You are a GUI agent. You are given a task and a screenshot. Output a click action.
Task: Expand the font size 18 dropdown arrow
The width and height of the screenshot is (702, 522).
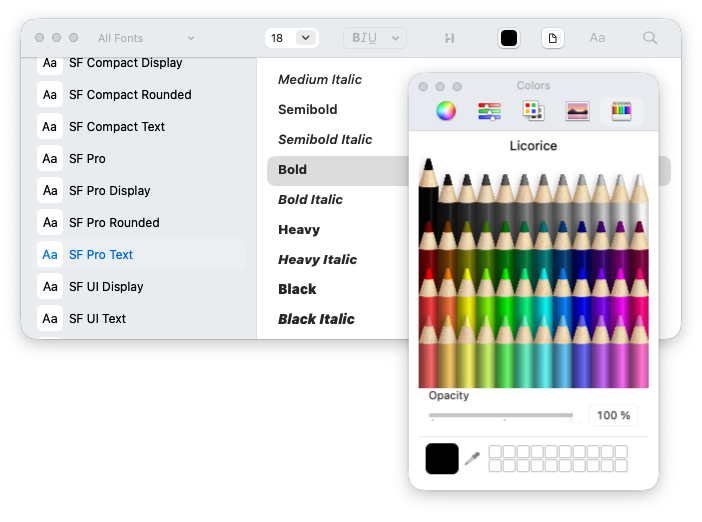tap(306, 38)
